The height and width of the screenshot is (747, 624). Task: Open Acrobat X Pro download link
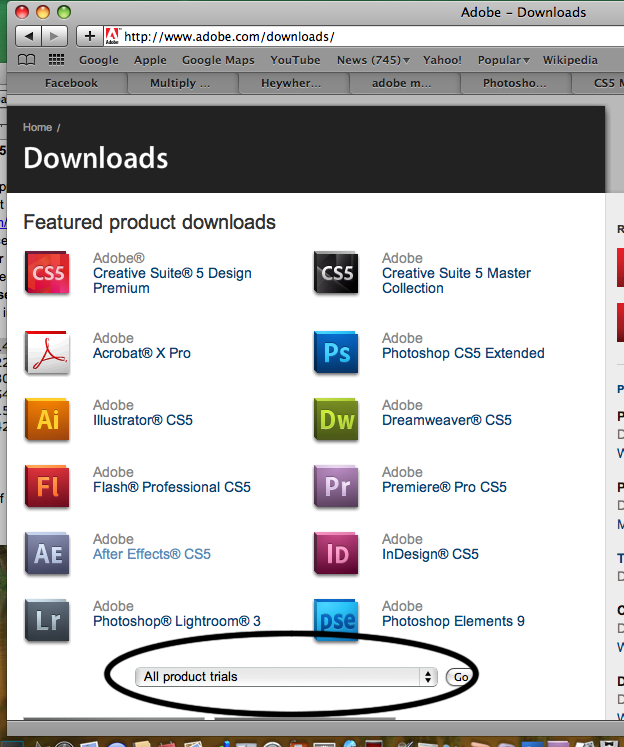coord(141,353)
